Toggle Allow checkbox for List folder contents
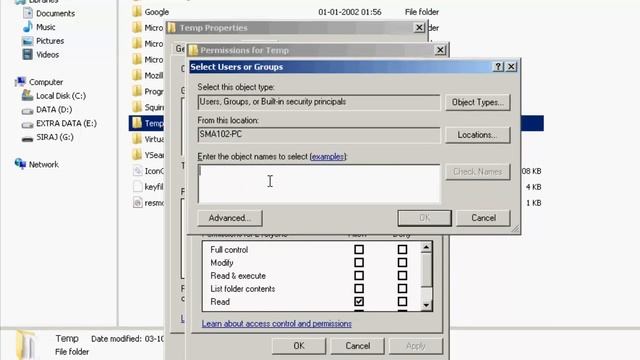640x360 pixels. [x=359, y=289]
